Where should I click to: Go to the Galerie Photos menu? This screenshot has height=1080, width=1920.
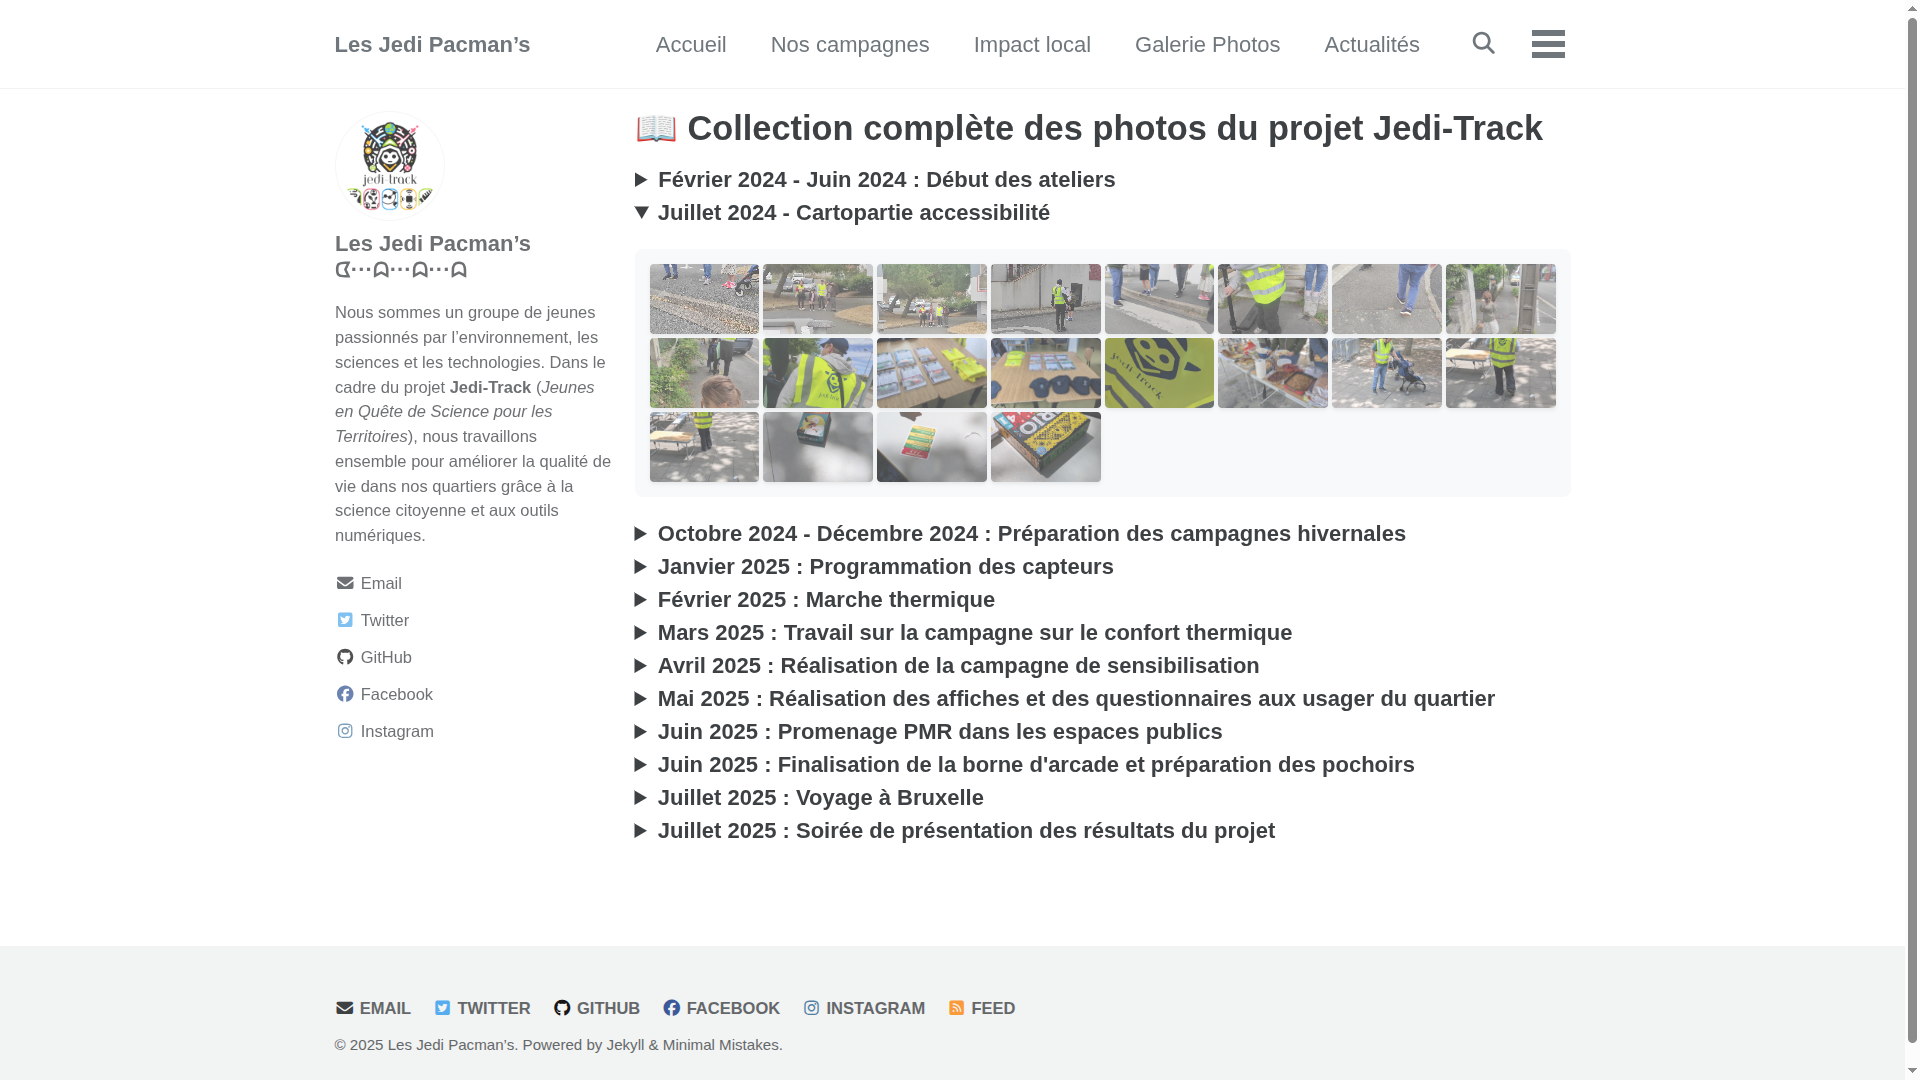[1206, 45]
